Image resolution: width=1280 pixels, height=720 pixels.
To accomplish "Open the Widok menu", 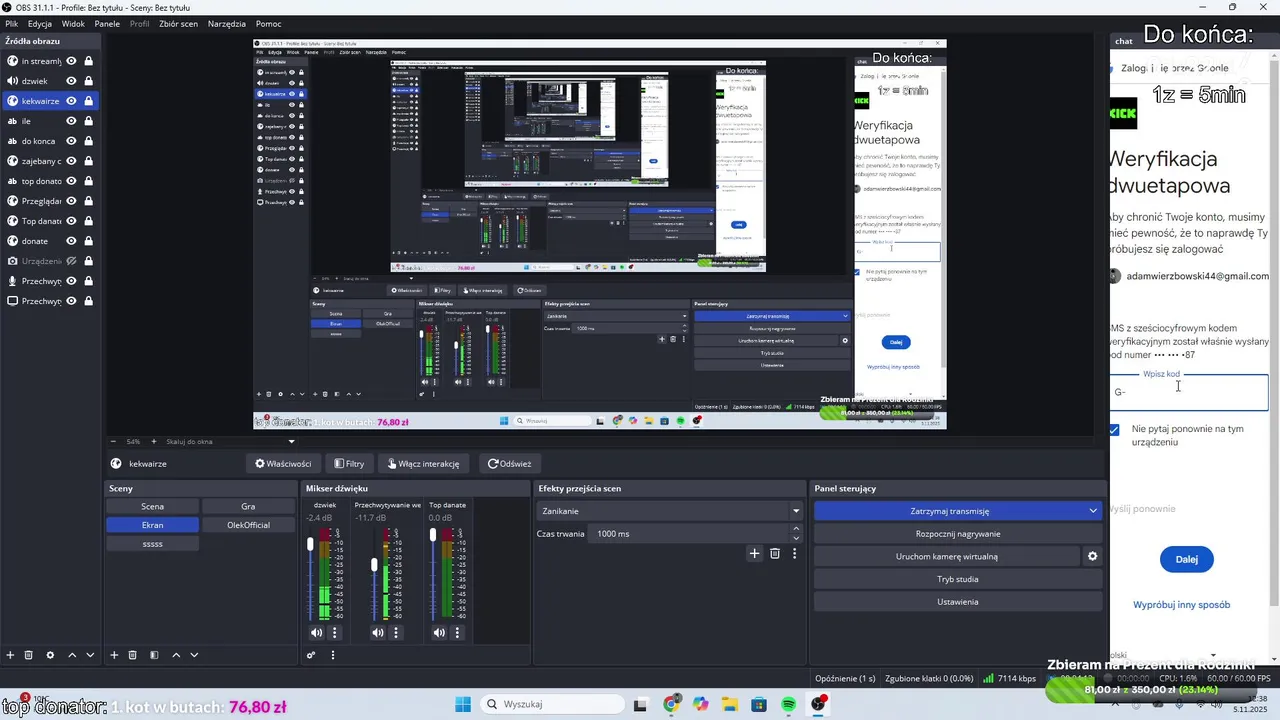I will (x=73, y=23).
